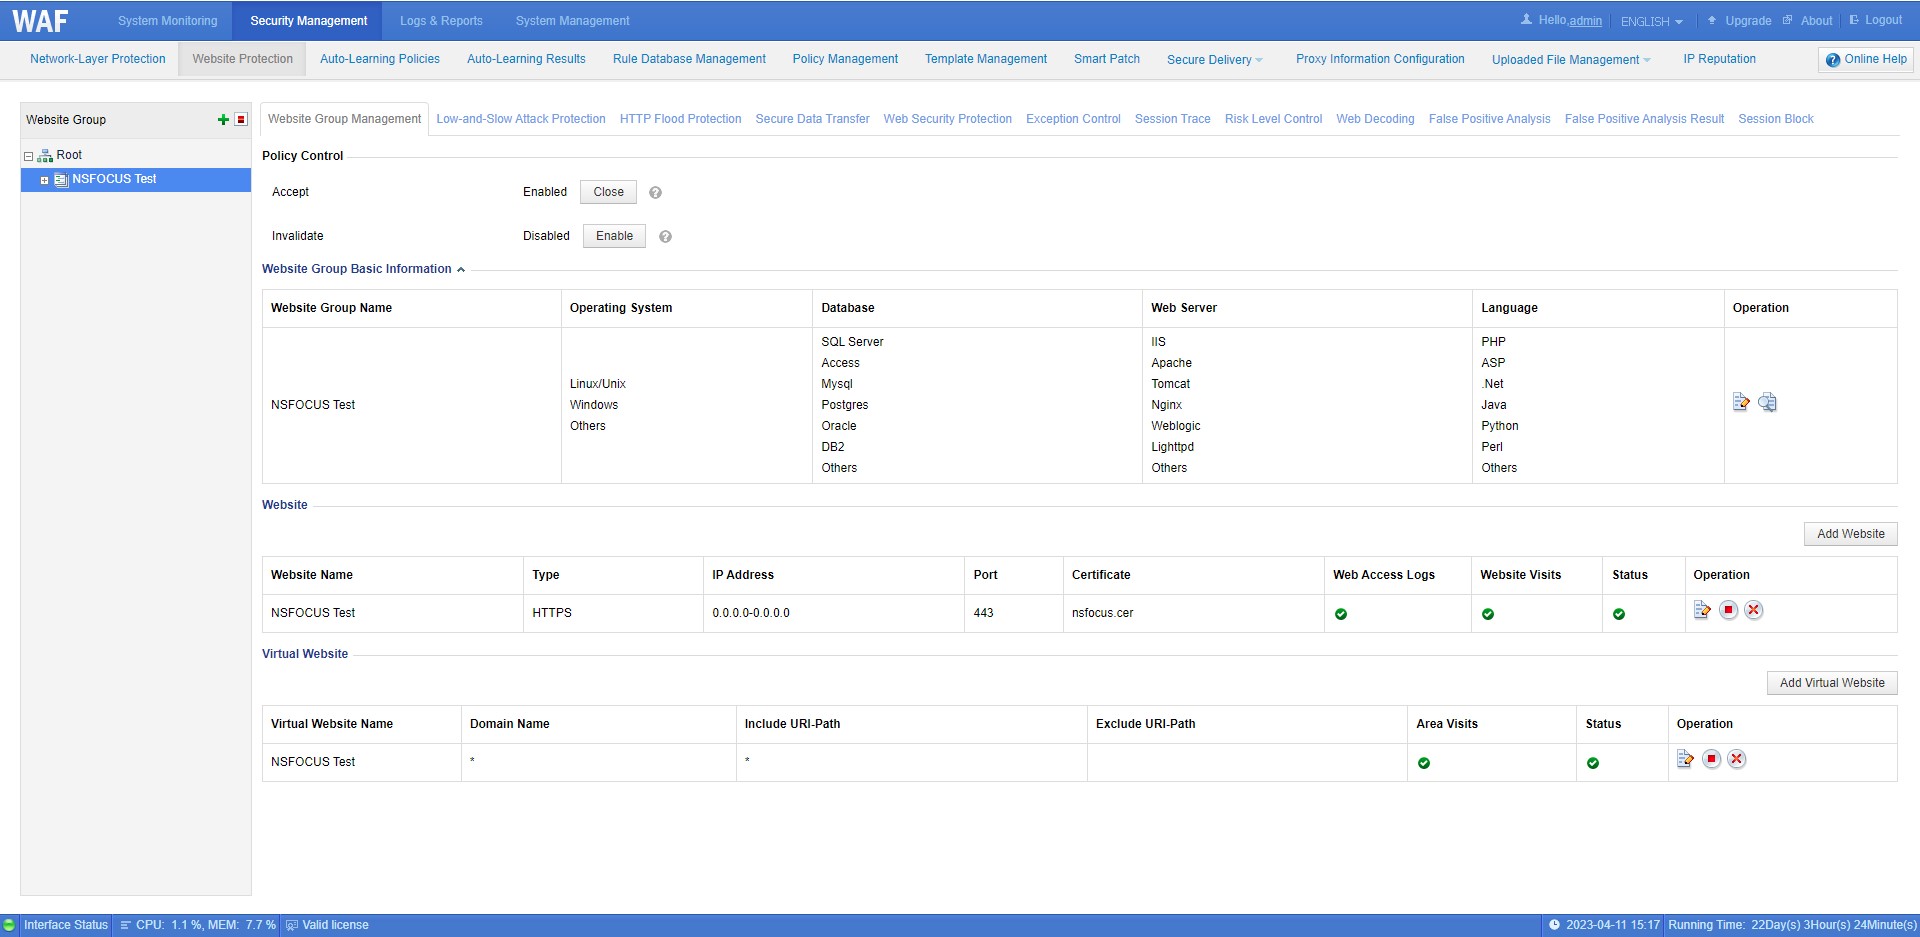
Task: Click edit icon in Website Group Basic Information row
Action: click(1741, 402)
